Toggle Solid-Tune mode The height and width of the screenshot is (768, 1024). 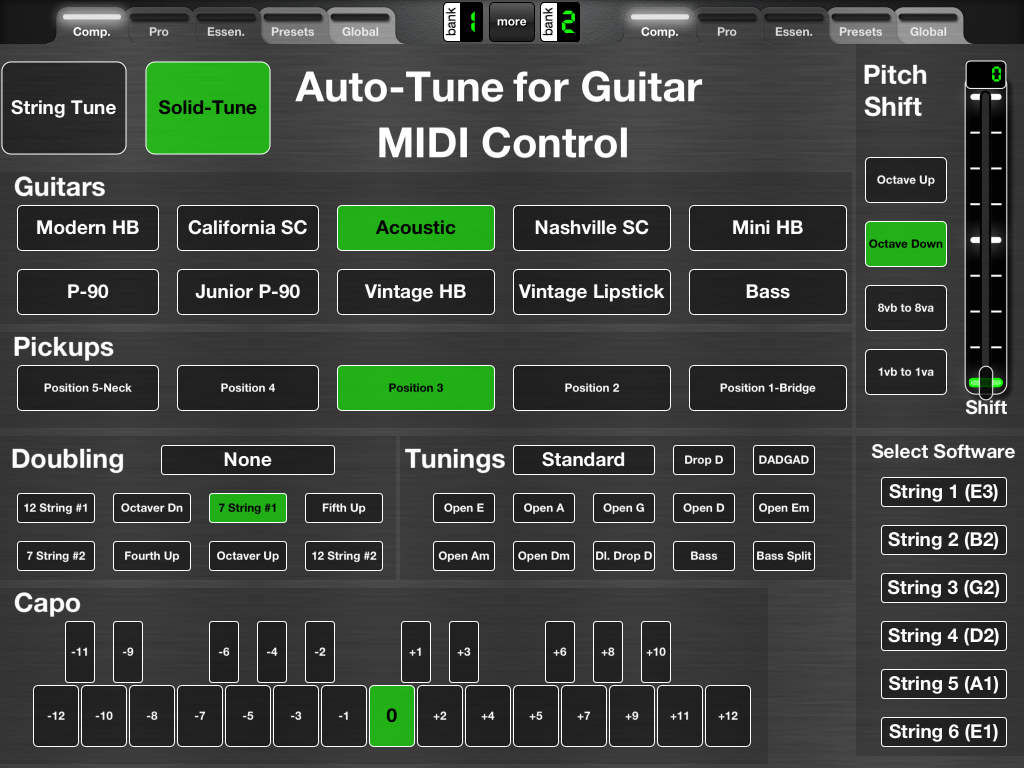tap(208, 108)
